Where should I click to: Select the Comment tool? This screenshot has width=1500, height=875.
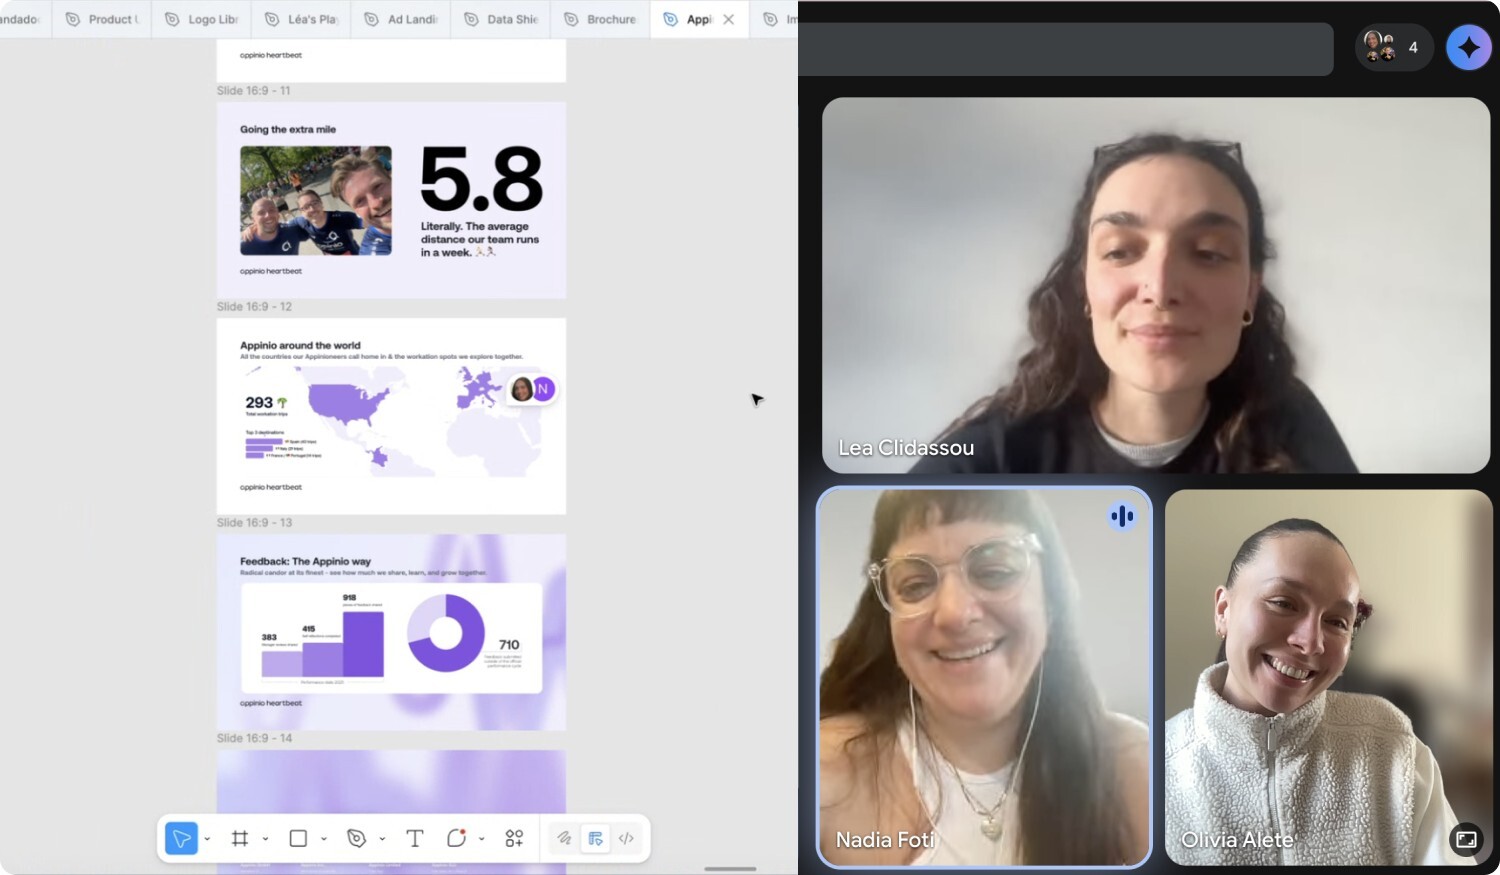457,839
